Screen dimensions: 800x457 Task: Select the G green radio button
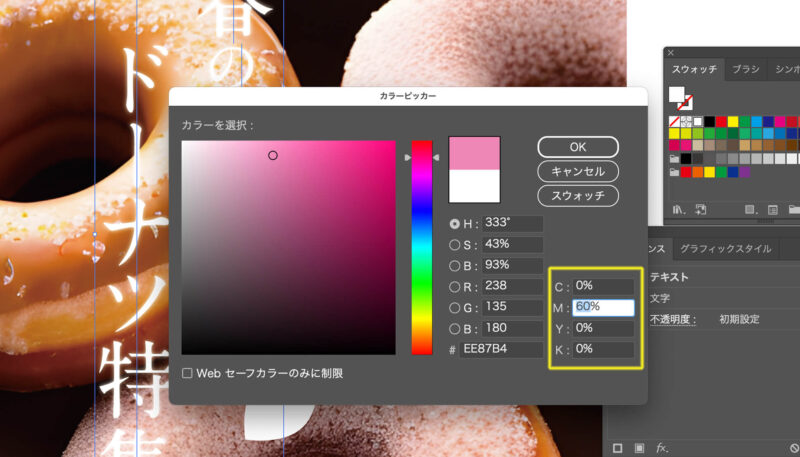[454, 308]
